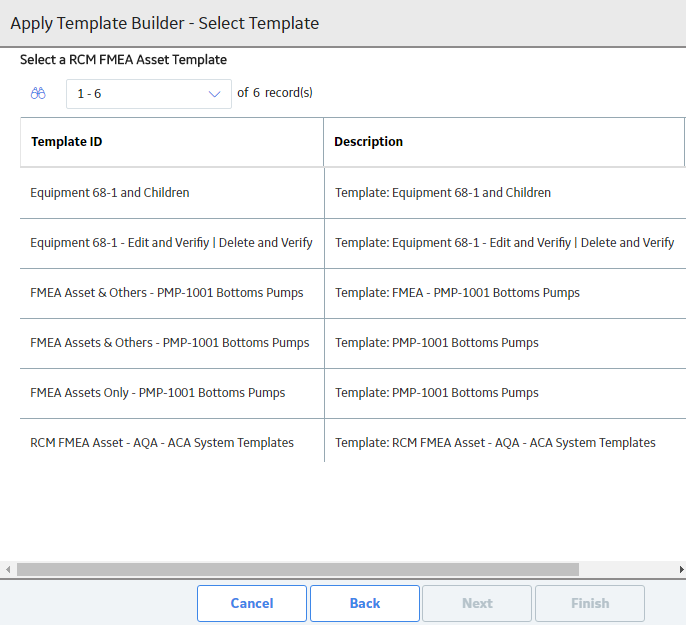The height and width of the screenshot is (625, 686).
Task: Click the horizontal scrollbar right arrow
Action: (x=681, y=569)
